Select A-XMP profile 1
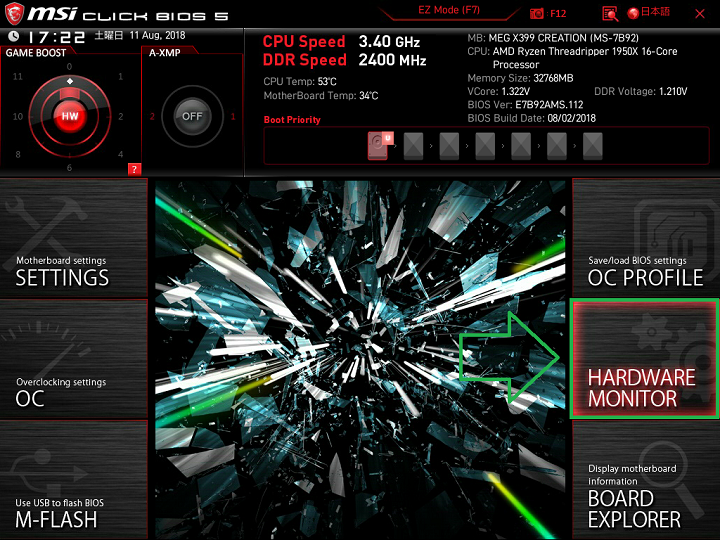 click(233, 116)
